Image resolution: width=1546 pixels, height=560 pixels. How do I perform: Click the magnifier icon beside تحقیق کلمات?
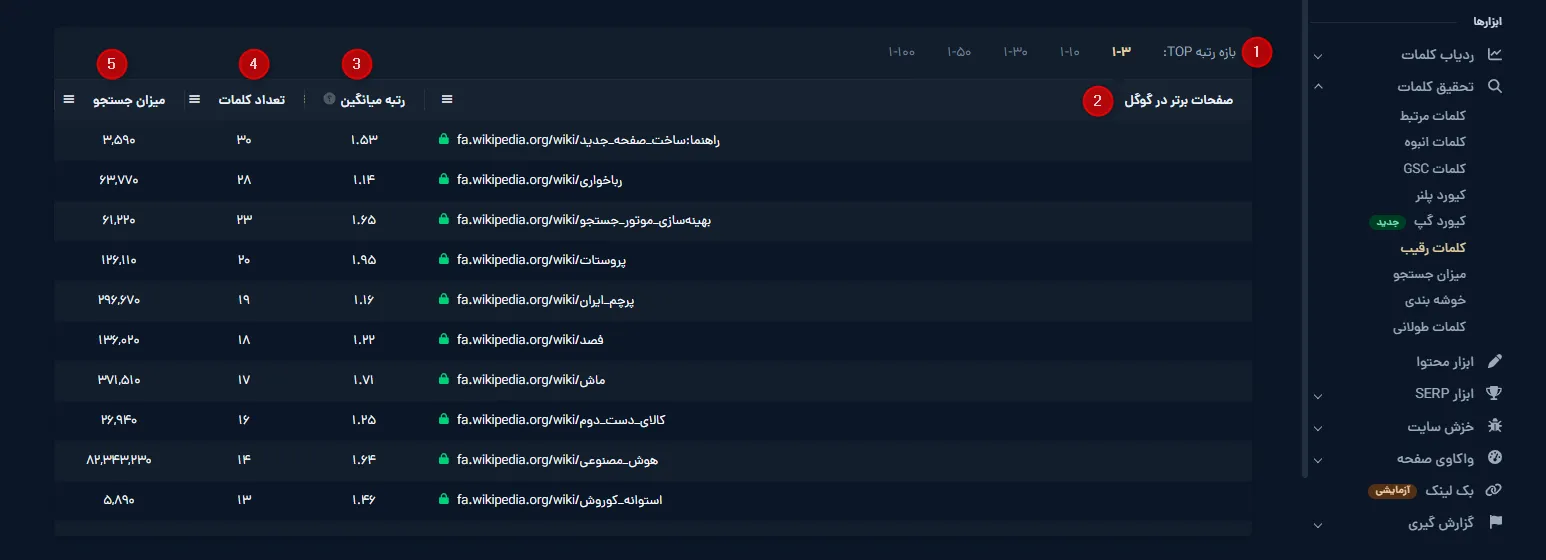coord(1495,87)
